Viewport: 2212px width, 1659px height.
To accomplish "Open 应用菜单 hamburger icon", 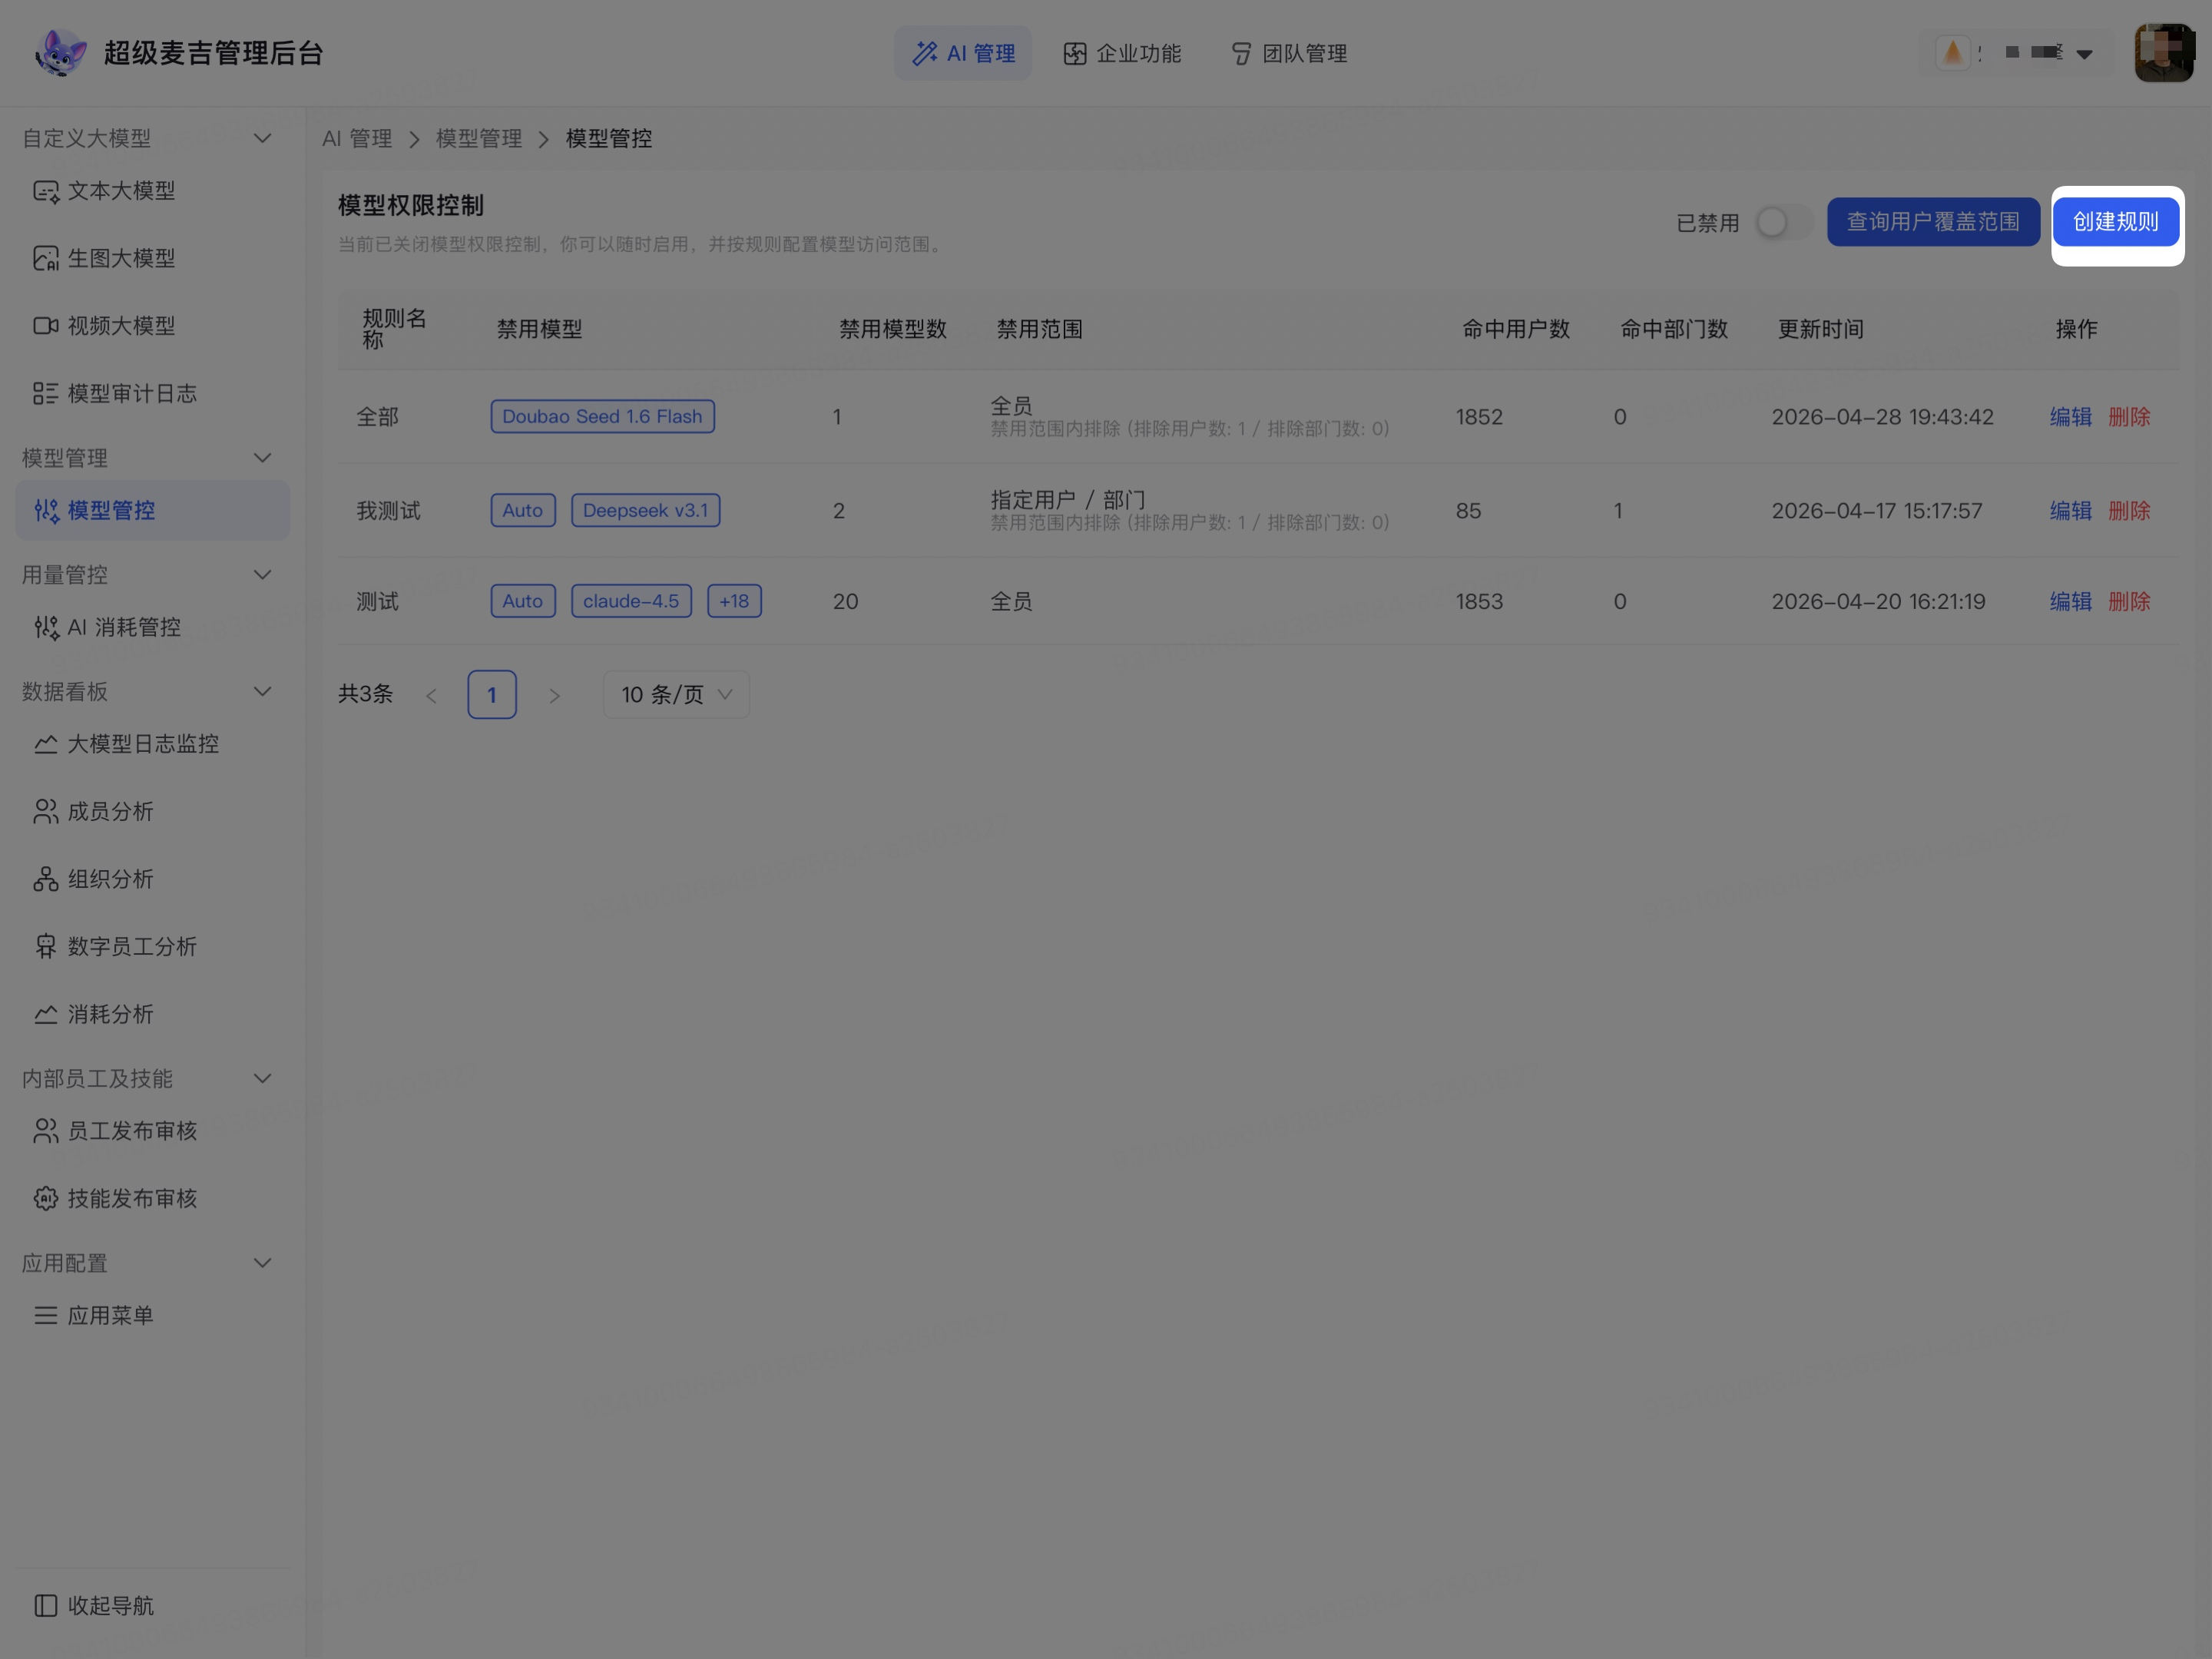I will 46,1316.
